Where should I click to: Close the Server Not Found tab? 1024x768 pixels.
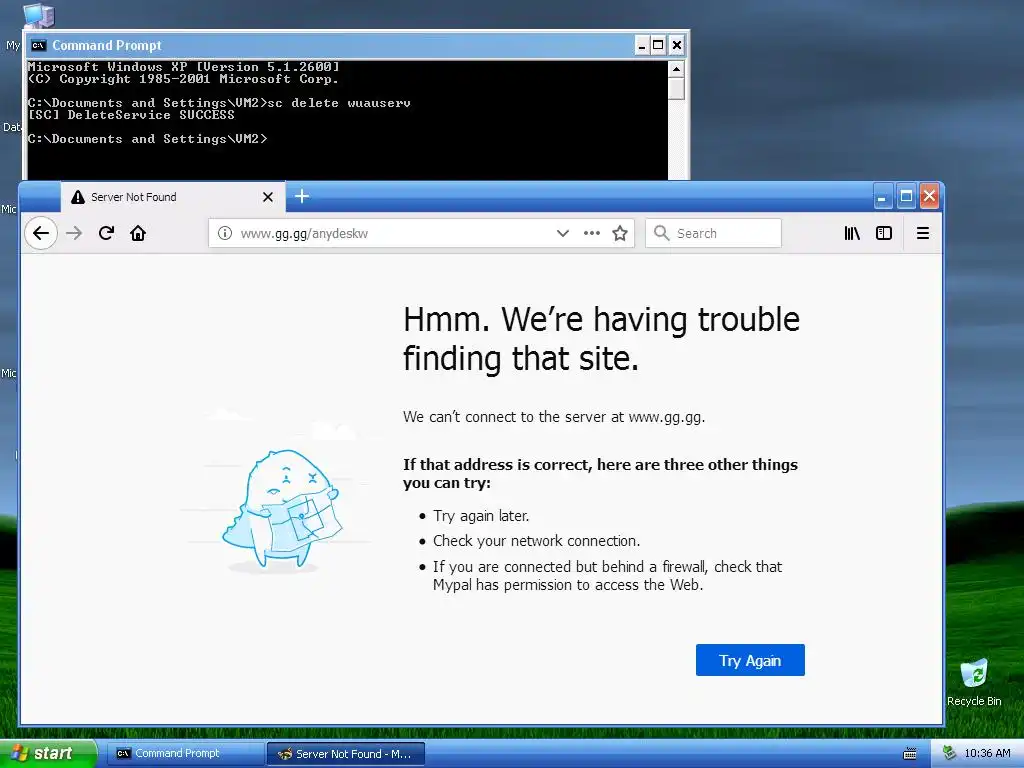(268, 197)
